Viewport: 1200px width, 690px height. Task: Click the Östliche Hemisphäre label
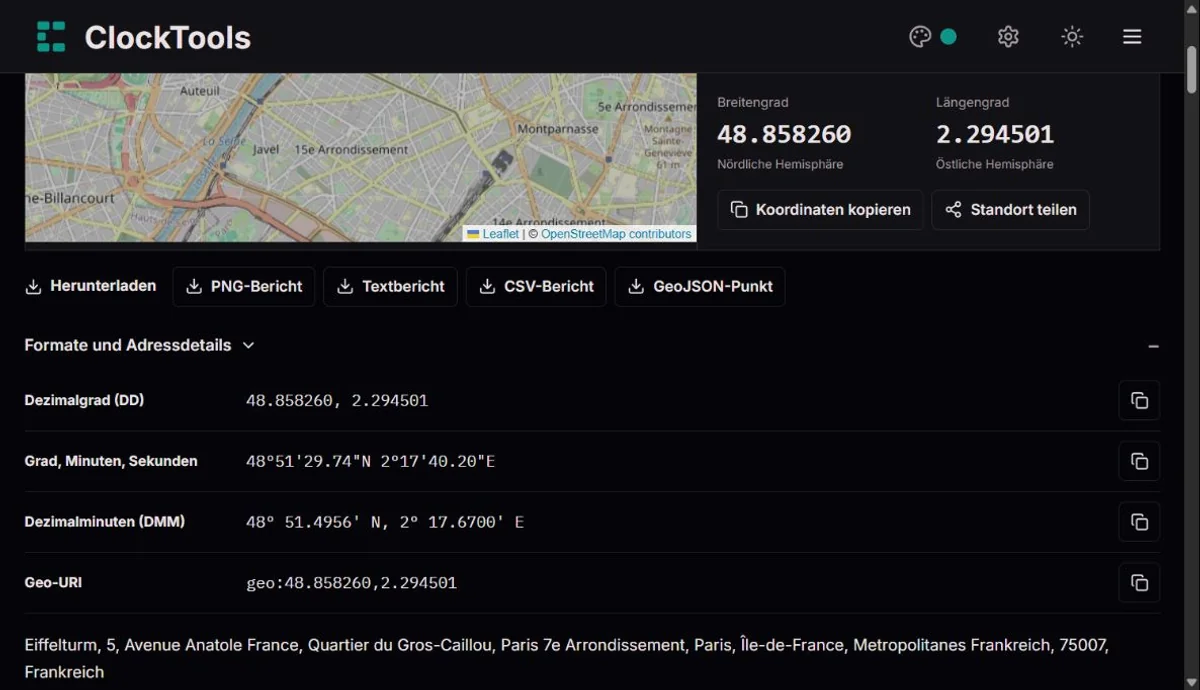pos(995,164)
